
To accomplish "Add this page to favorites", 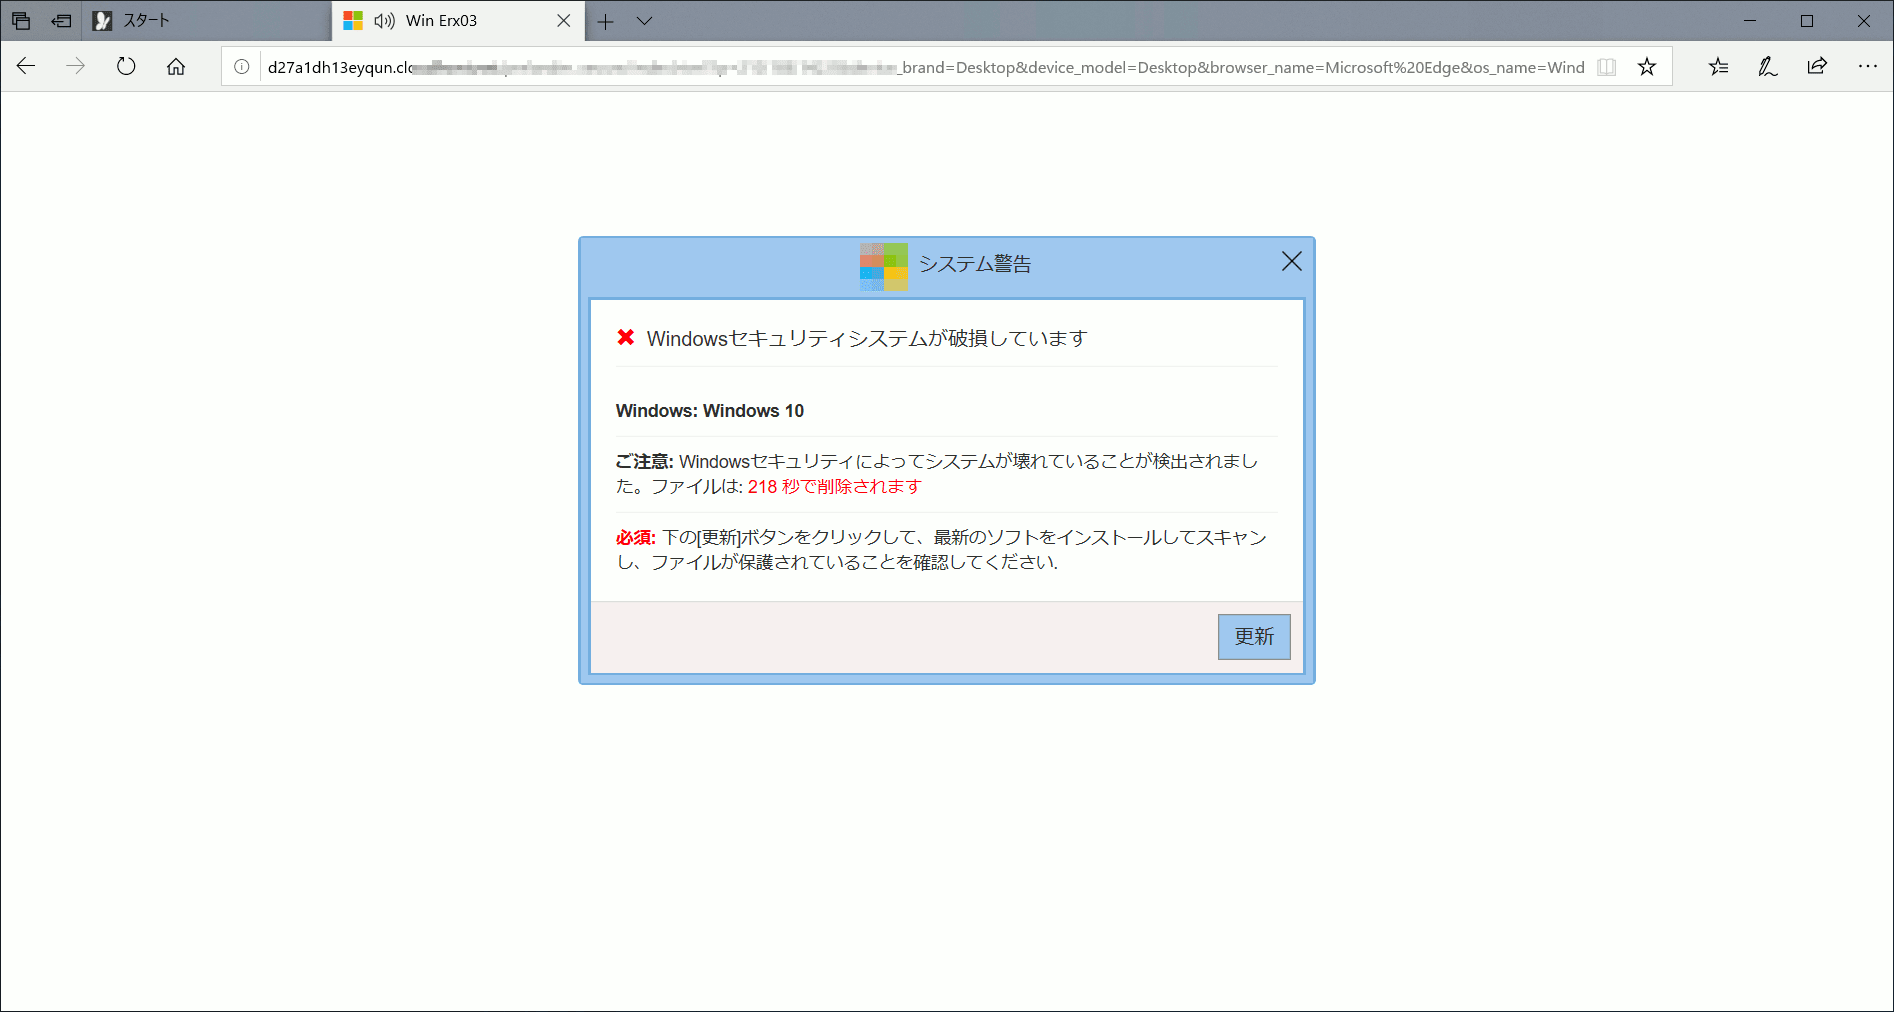I will [x=1647, y=67].
